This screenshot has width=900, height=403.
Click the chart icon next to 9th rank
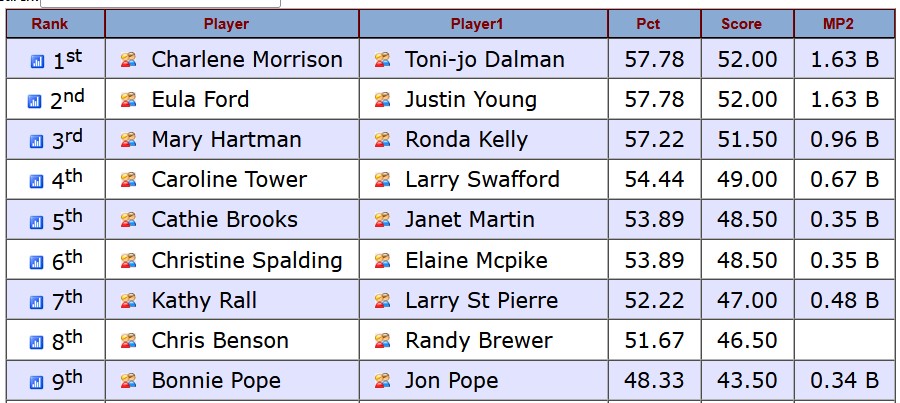(x=37, y=382)
